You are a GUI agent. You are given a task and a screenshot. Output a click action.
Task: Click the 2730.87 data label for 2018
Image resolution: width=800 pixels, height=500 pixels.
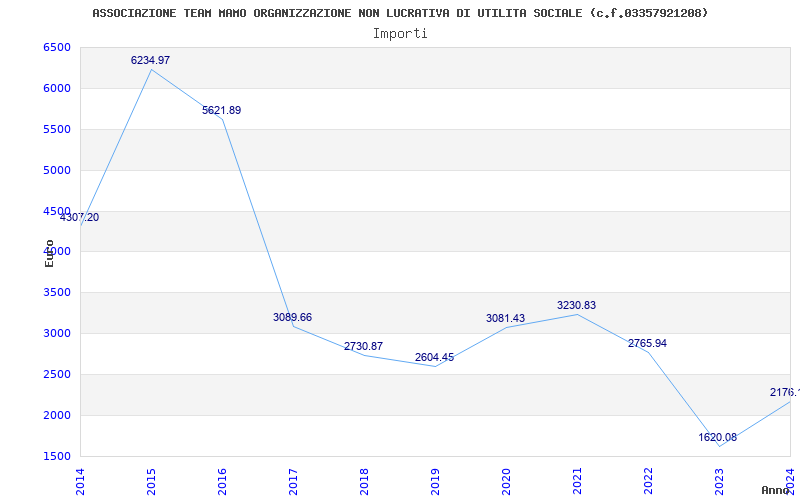[x=363, y=346]
